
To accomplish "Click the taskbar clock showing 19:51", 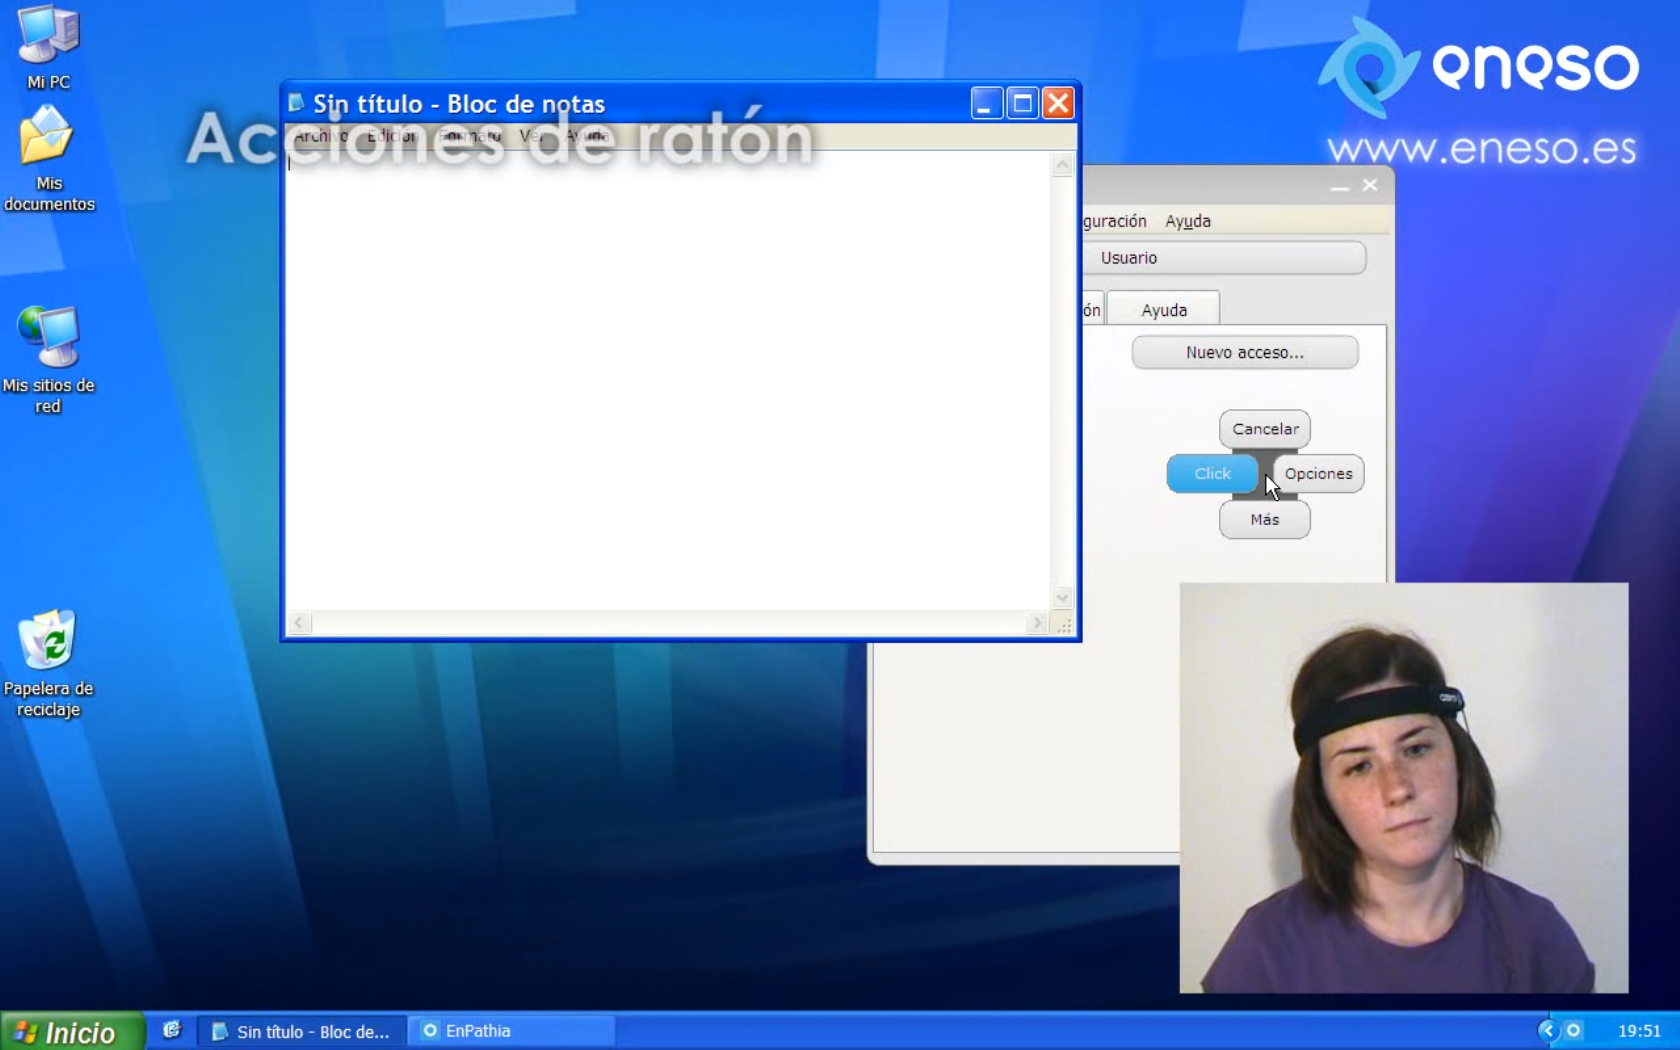I will [1639, 1031].
